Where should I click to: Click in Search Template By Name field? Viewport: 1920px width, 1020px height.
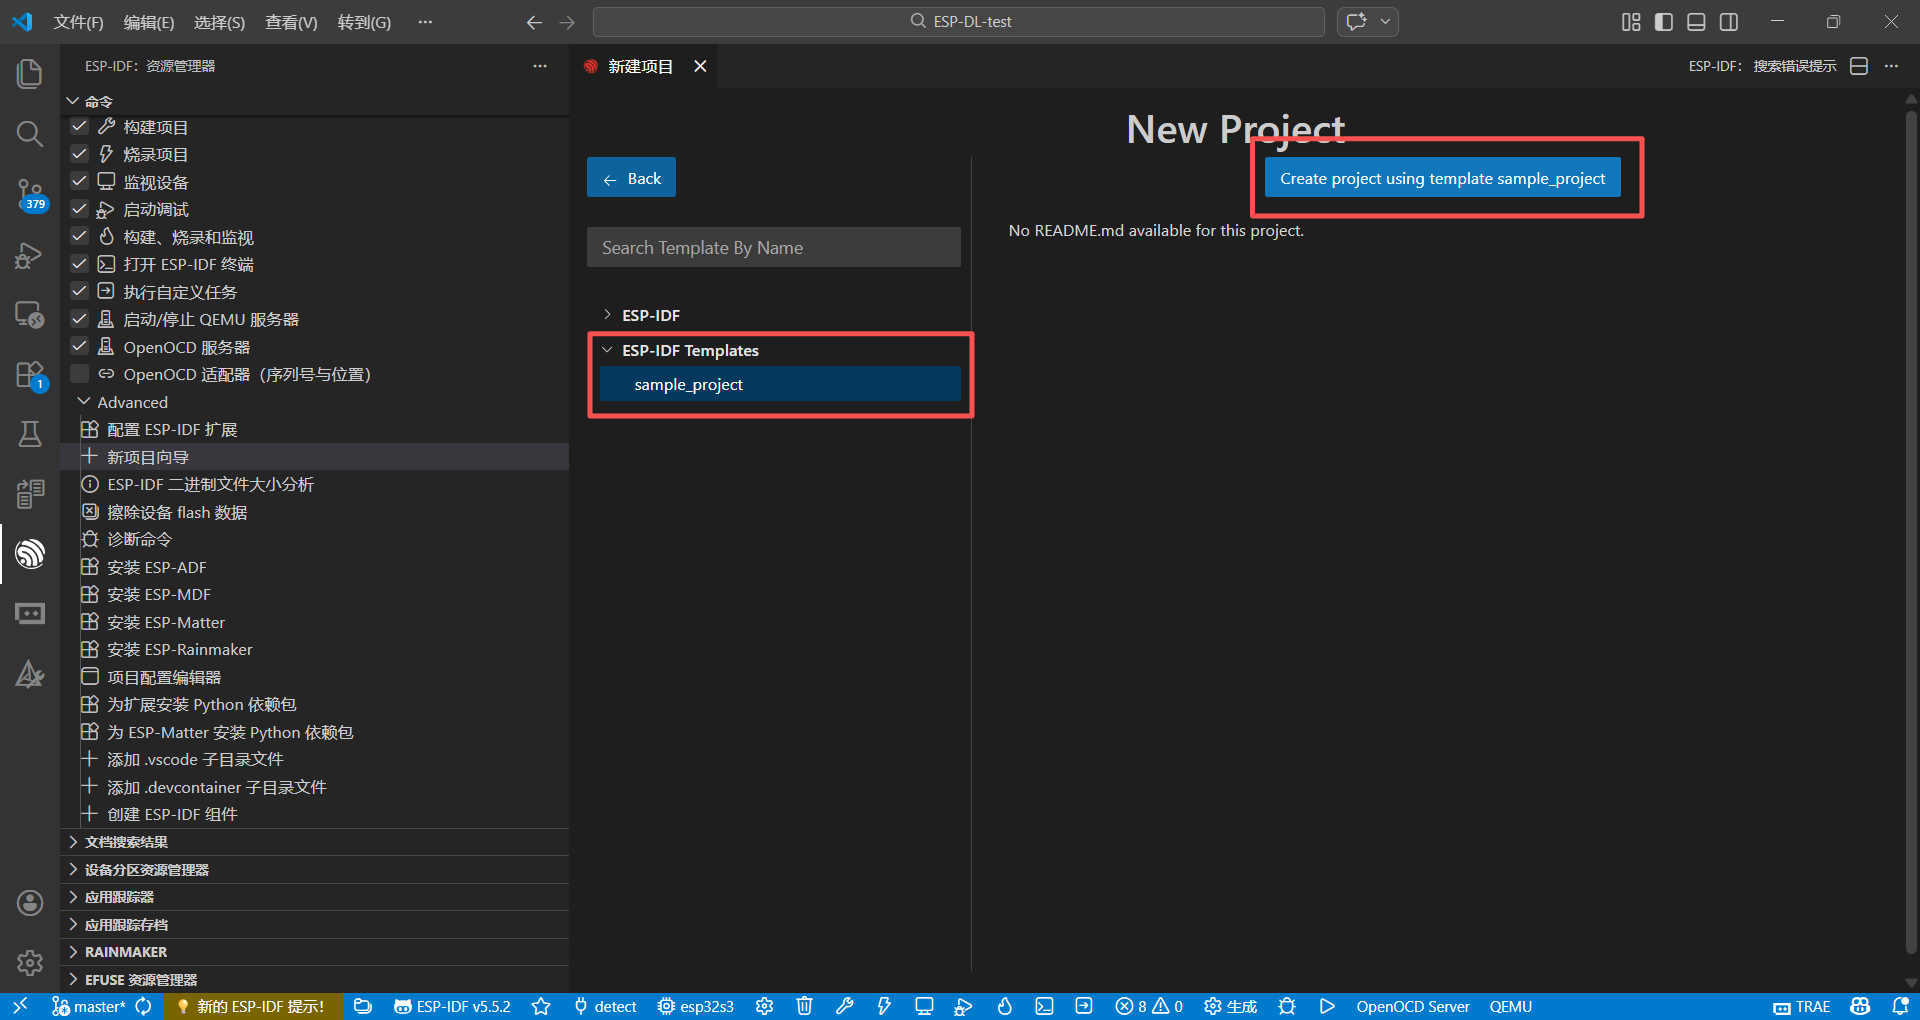click(x=774, y=247)
